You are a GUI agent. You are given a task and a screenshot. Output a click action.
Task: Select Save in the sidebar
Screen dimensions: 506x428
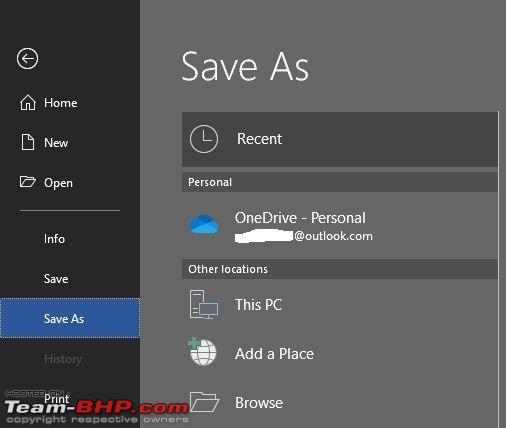pos(56,279)
